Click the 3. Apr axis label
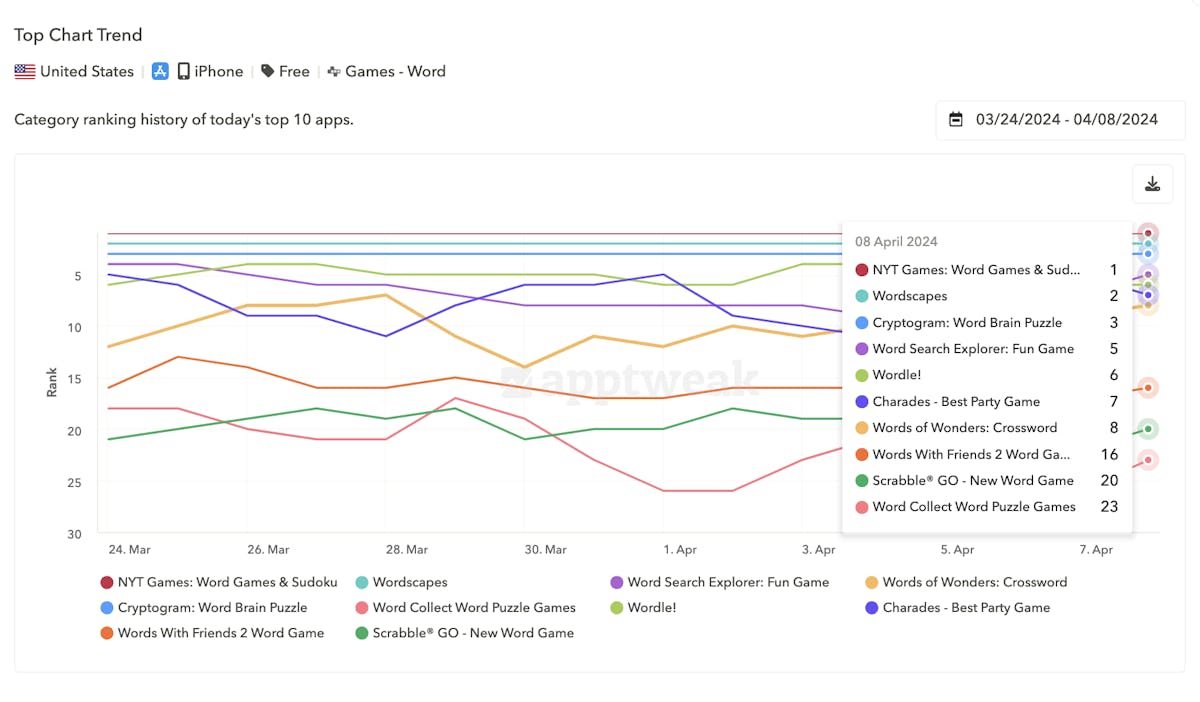The height and width of the screenshot is (702, 1200). pos(818,550)
